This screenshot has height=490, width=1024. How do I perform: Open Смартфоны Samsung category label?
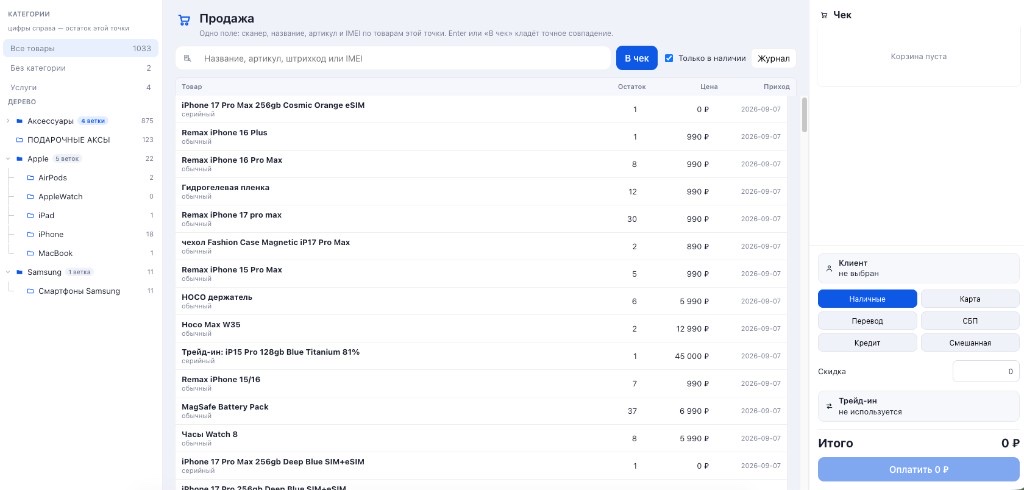click(x=79, y=291)
